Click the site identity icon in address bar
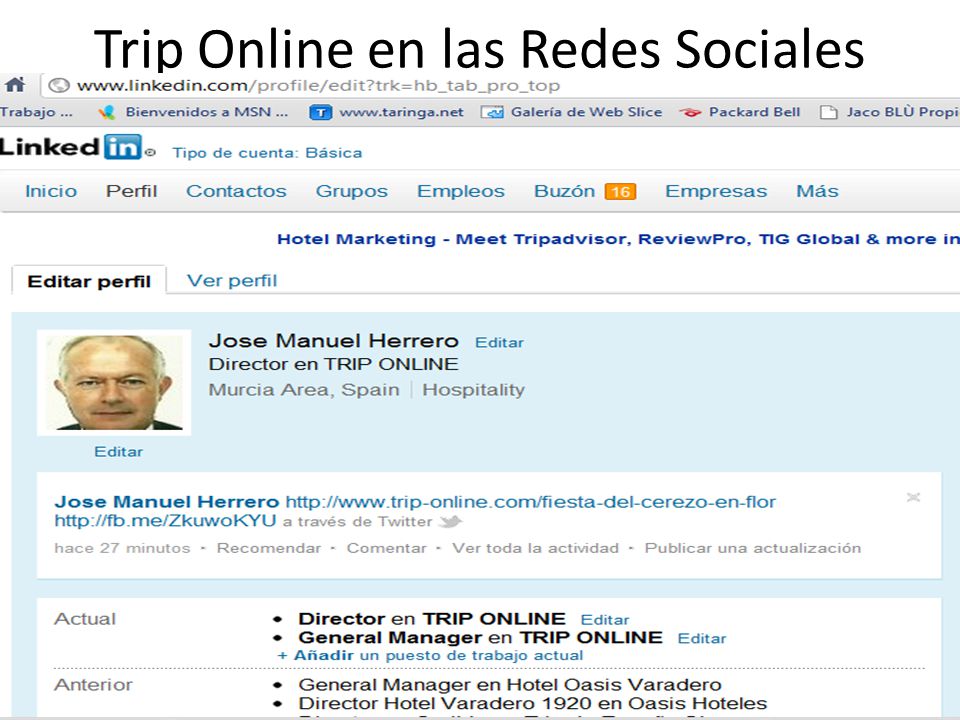960x720 pixels. [x=59, y=85]
